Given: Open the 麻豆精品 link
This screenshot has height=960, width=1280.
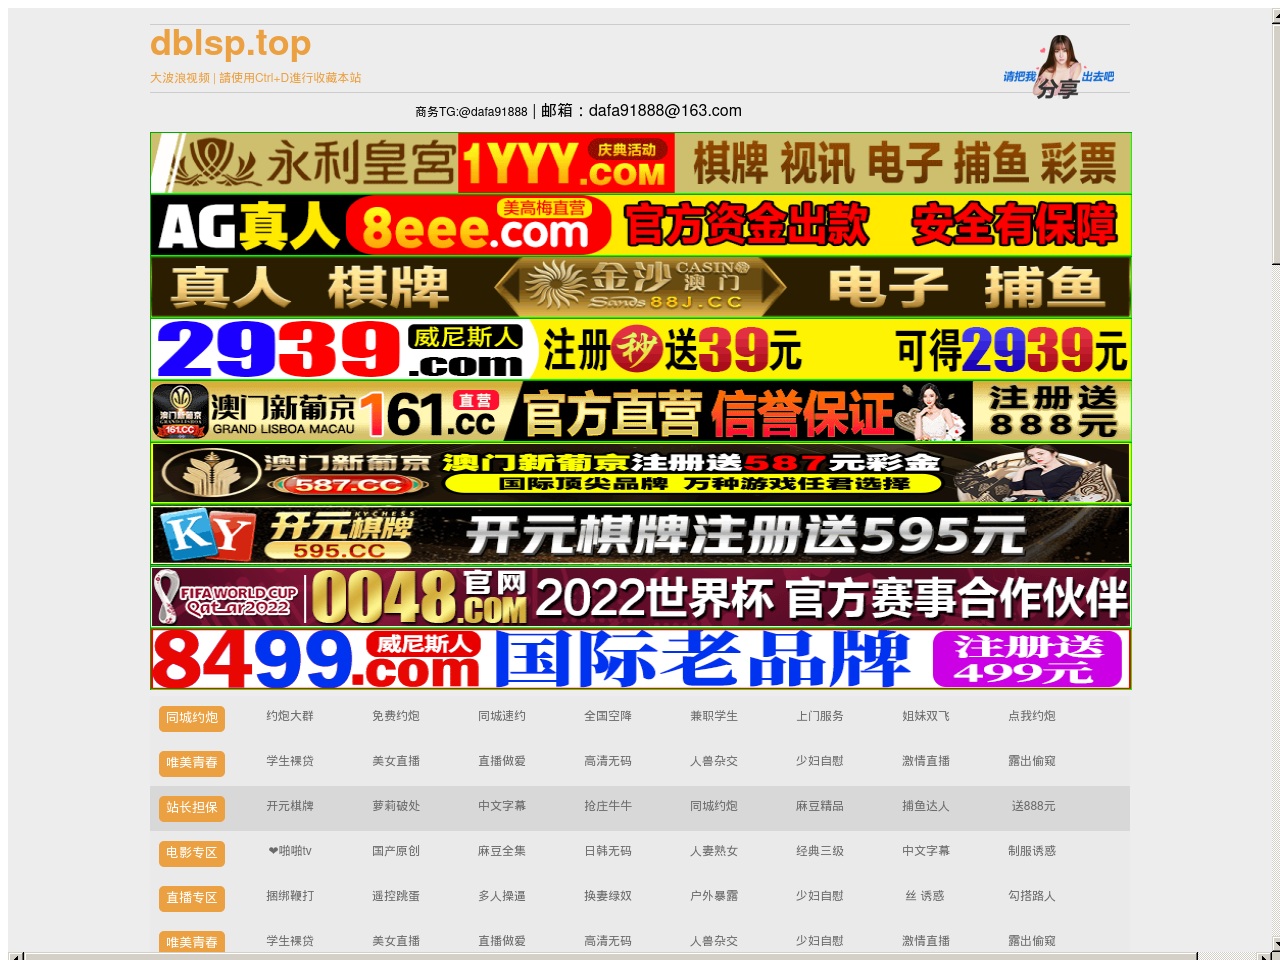Looking at the screenshot, I should pyautogui.click(x=820, y=806).
